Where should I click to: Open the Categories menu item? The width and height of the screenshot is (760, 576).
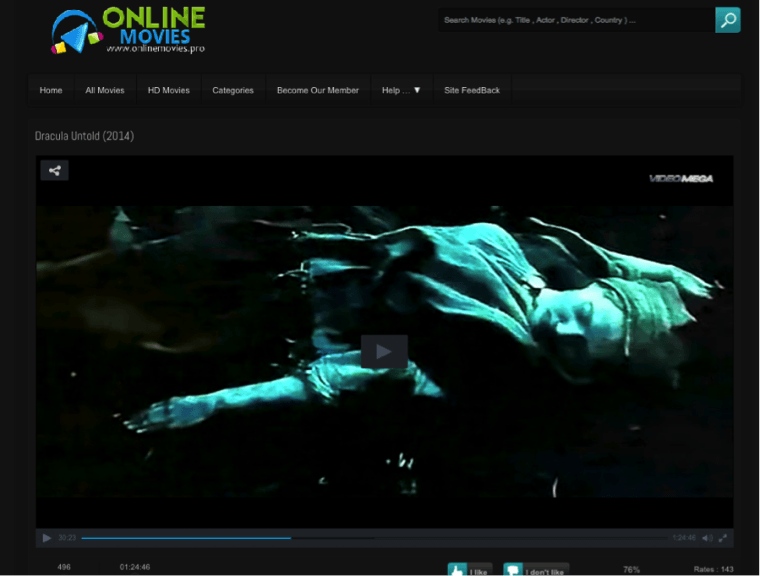[233, 90]
